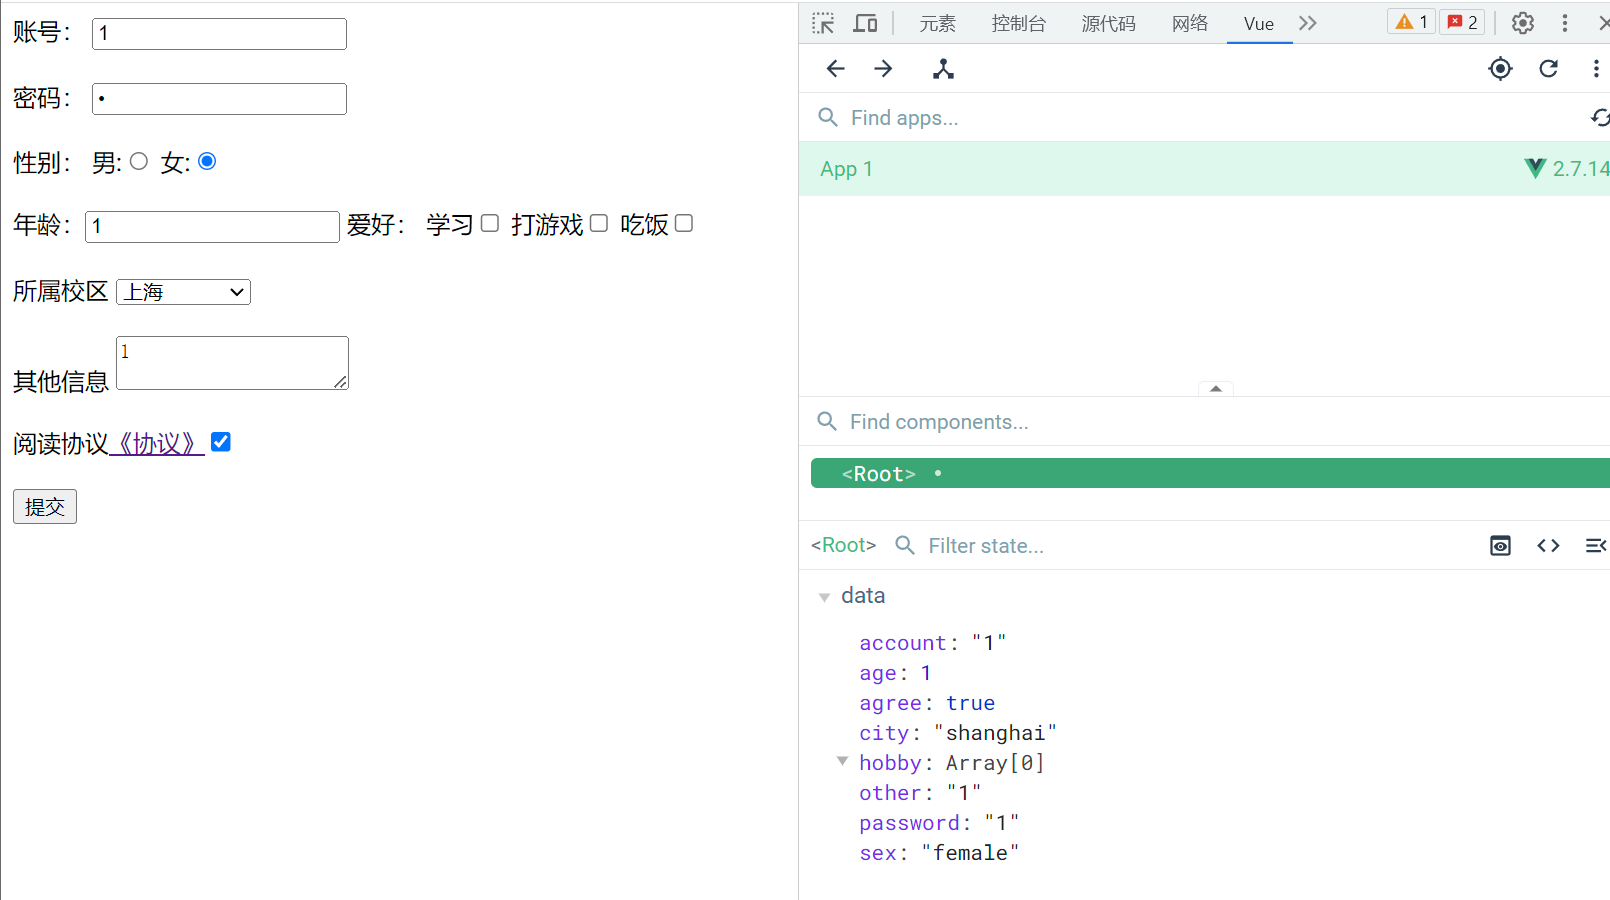This screenshot has height=900, width=1610.
Task: Click the Vue devtools forward arrow
Action: pyautogui.click(x=883, y=68)
